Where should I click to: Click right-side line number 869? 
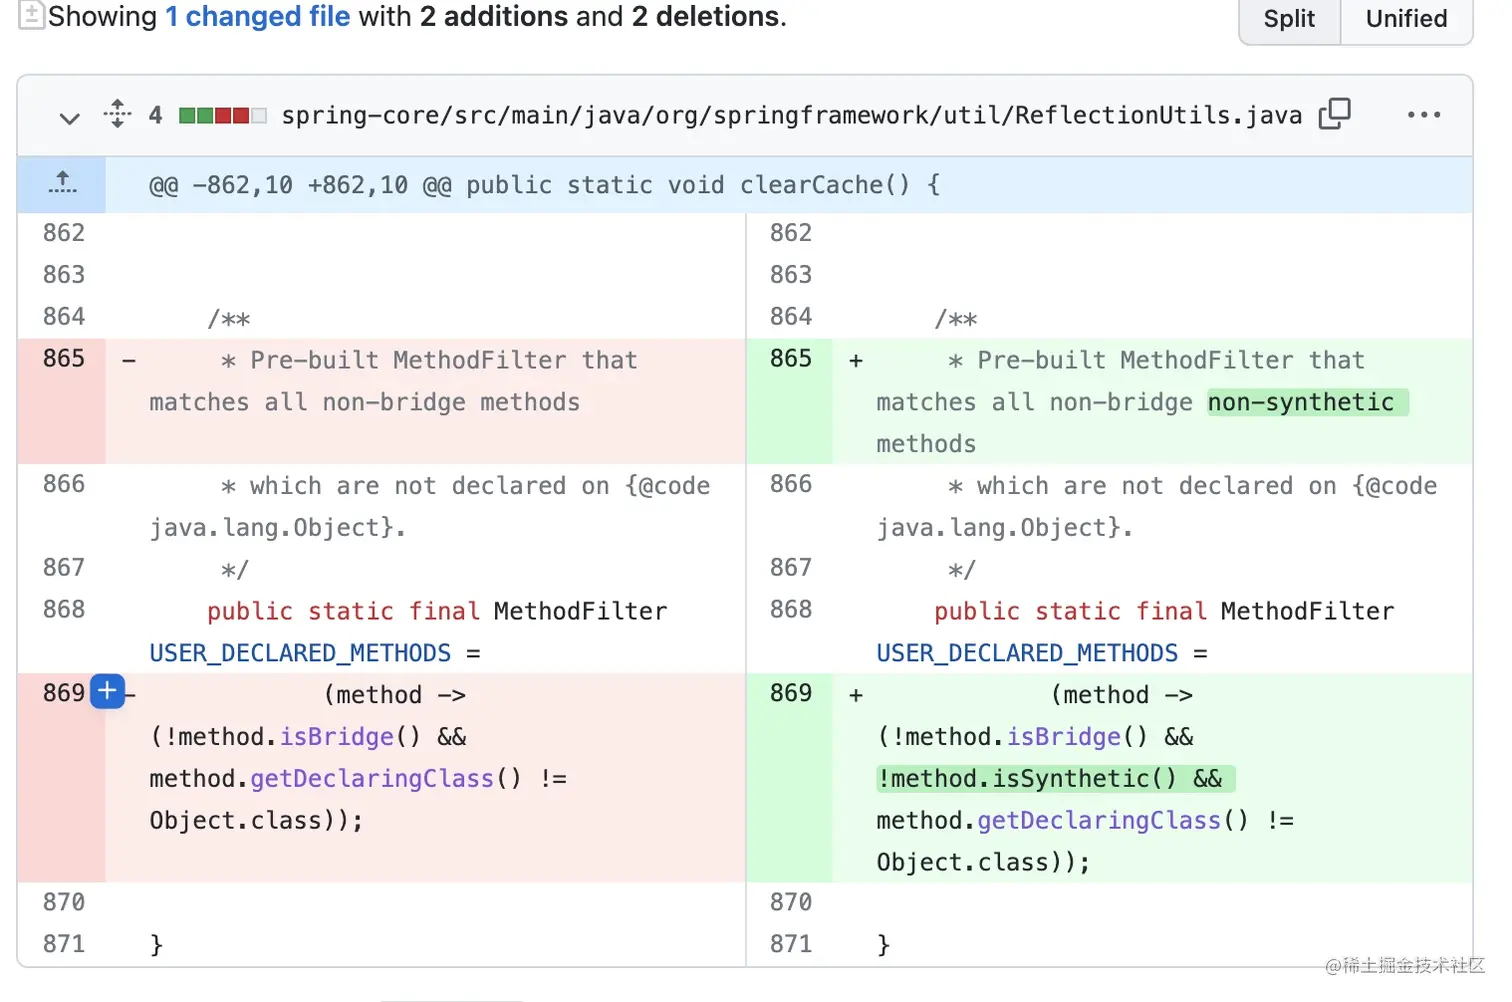point(791,693)
